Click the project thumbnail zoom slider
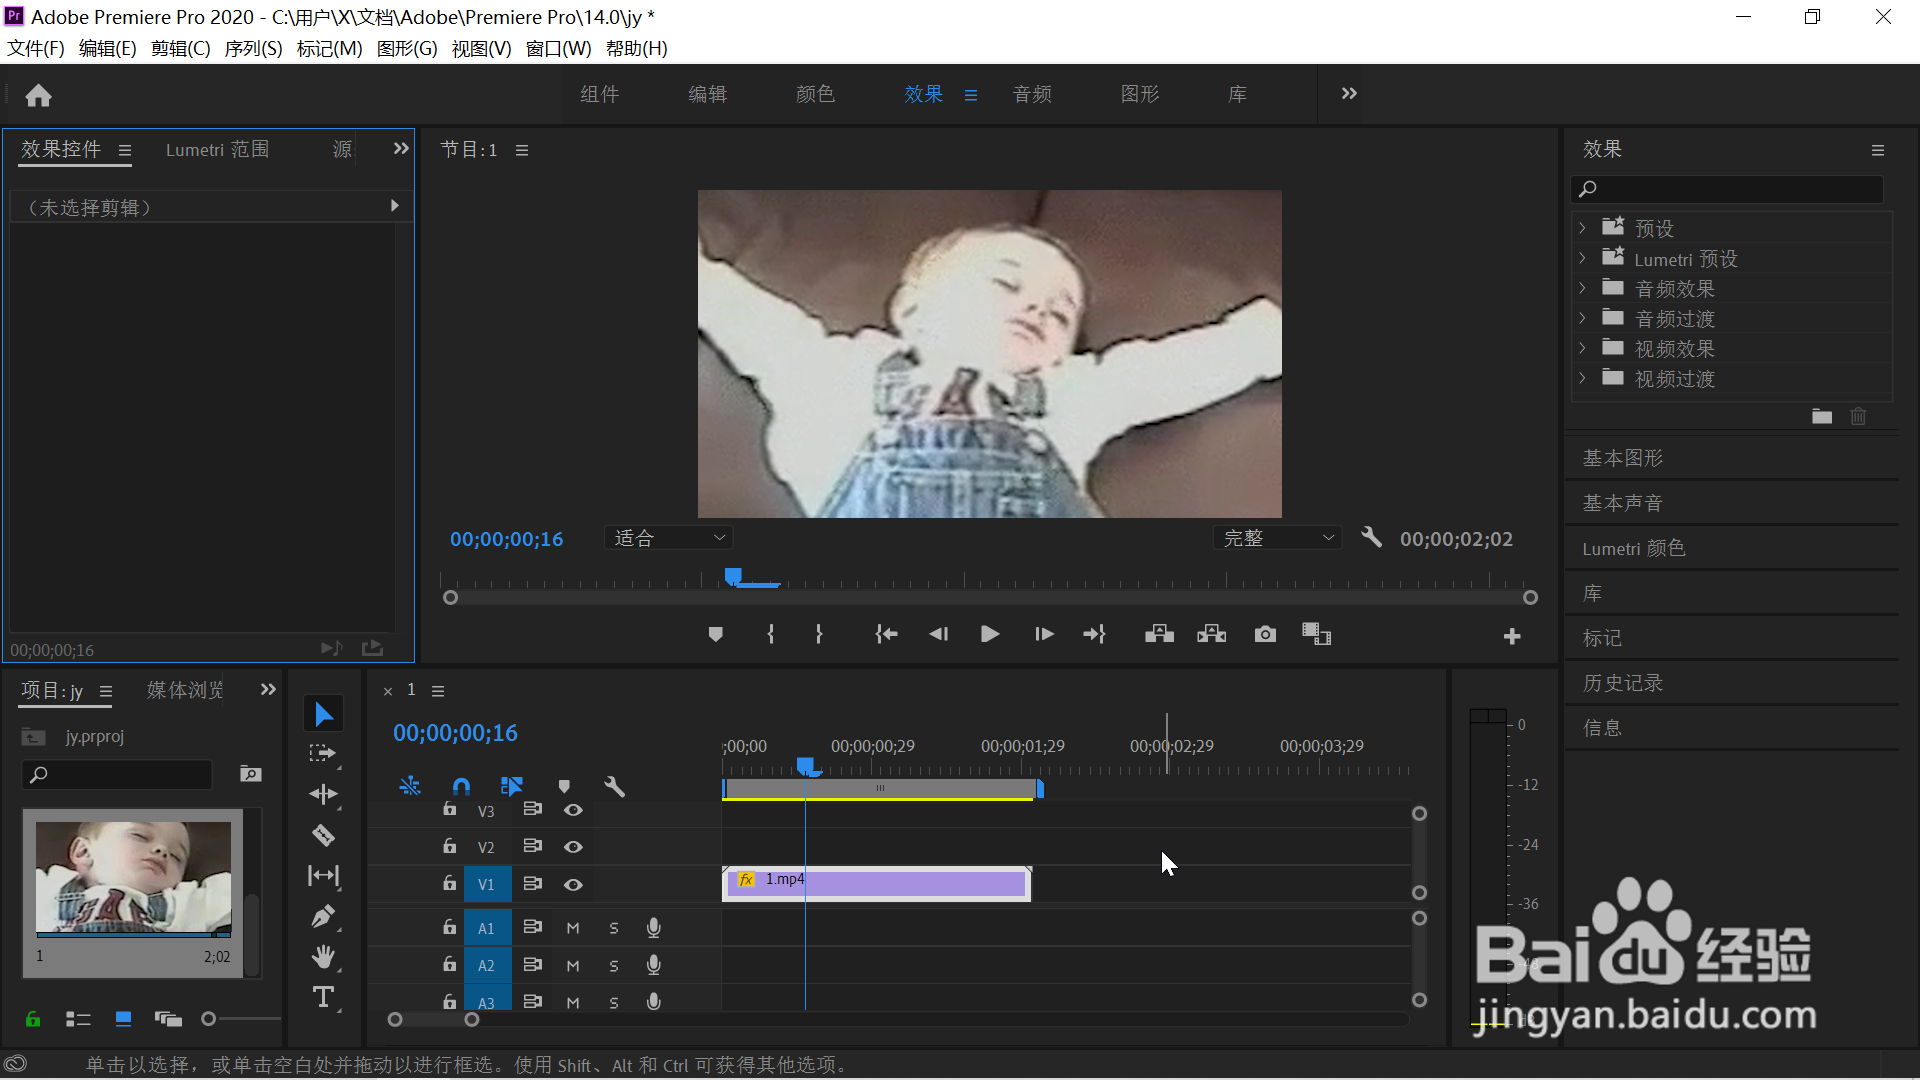 click(x=209, y=1019)
